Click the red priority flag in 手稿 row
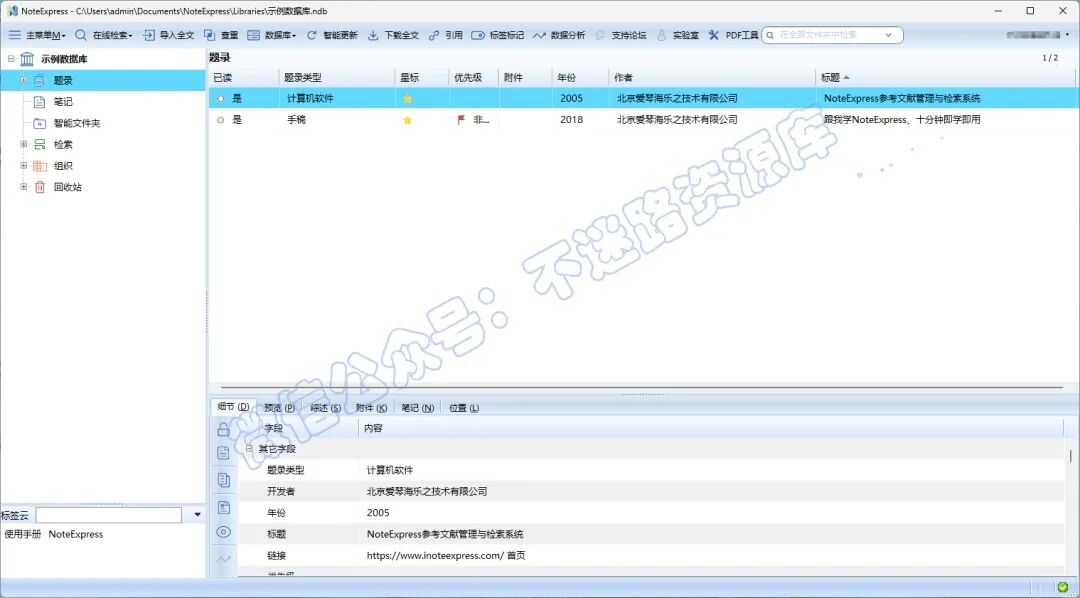1080x598 pixels. [x=461, y=120]
